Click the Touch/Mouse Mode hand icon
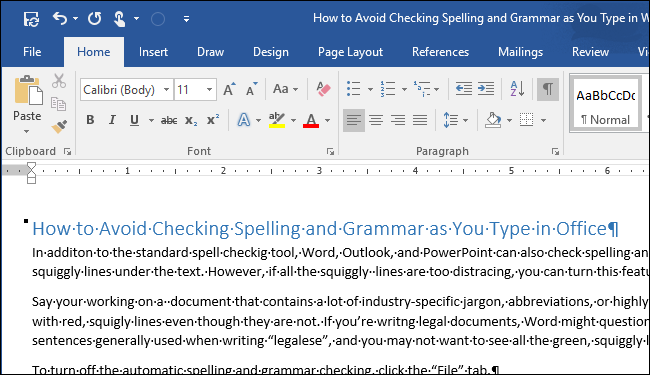 click(119, 19)
